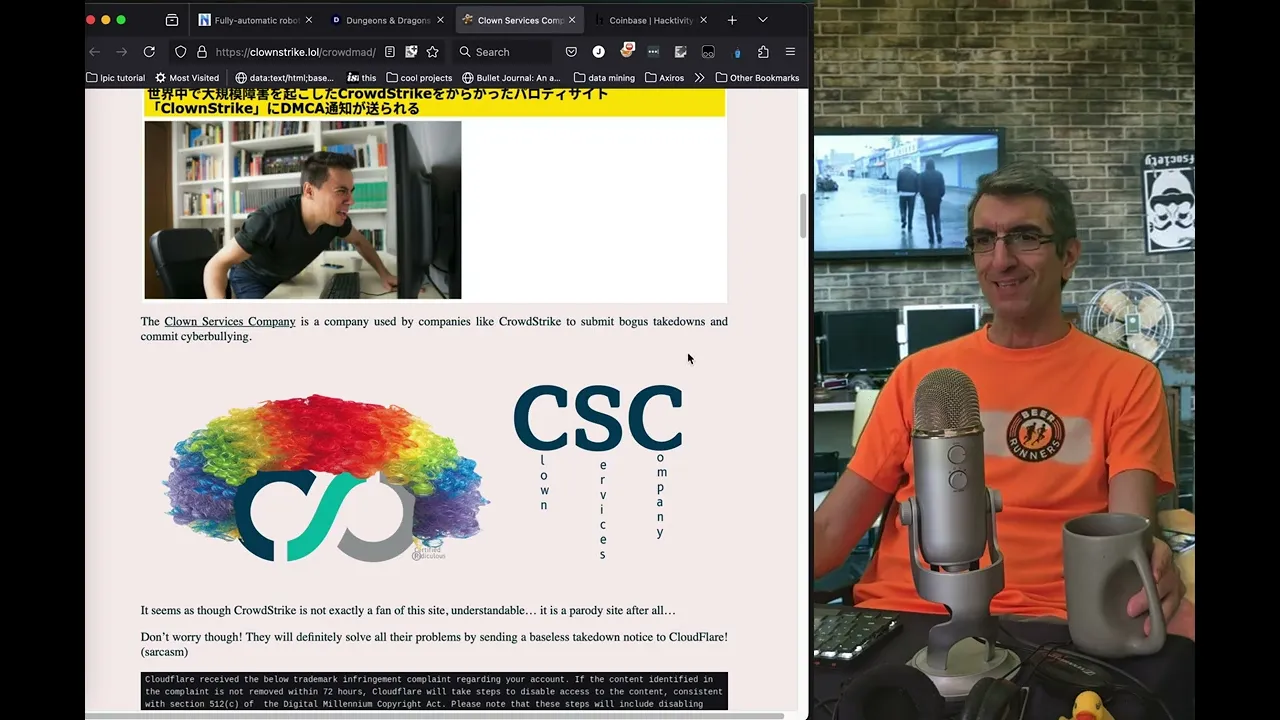1280x720 pixels.
Task: Open the data mining bookmark folder
Action: 604,77
